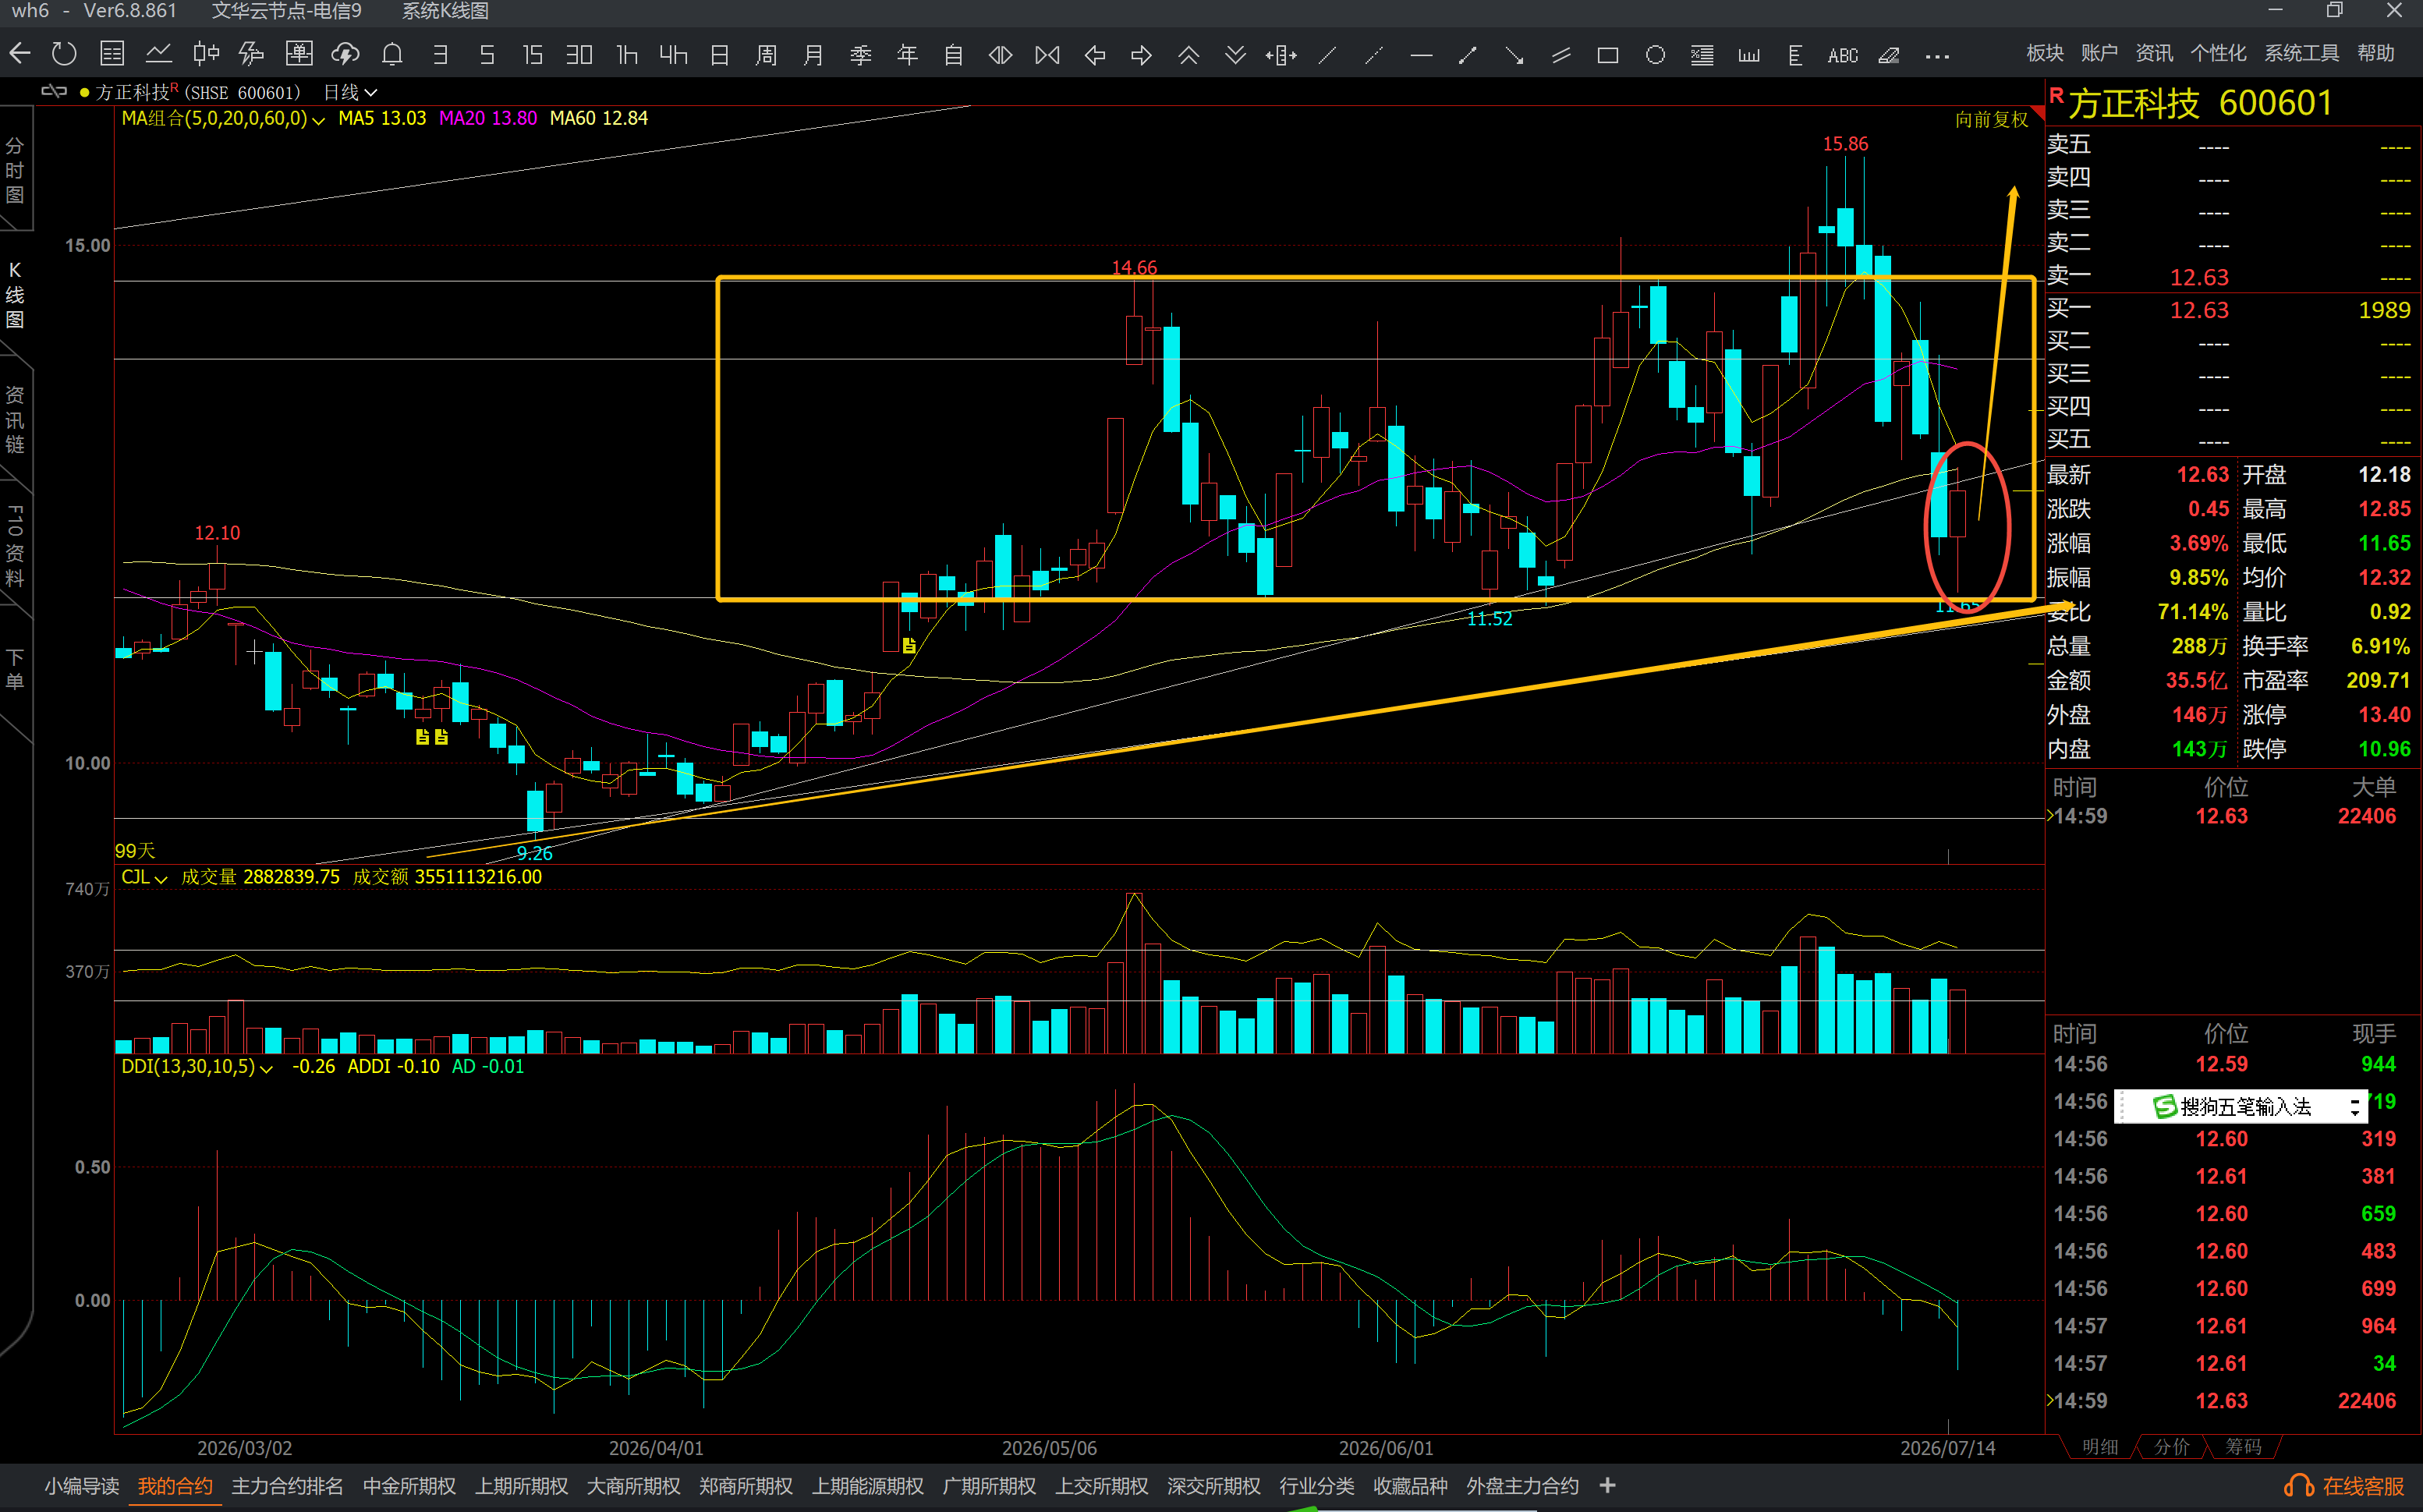The height and width of the screenshot is (1512, 2423).
Task: Select the candlestick chart icon
Action: [x=205, y=54]
